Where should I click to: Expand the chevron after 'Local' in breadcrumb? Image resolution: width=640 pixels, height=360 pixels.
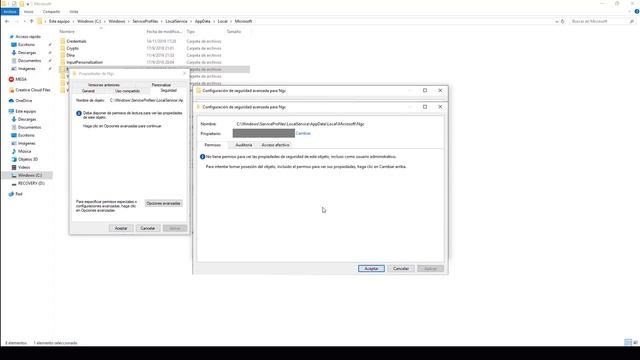(x=231, y=21)
